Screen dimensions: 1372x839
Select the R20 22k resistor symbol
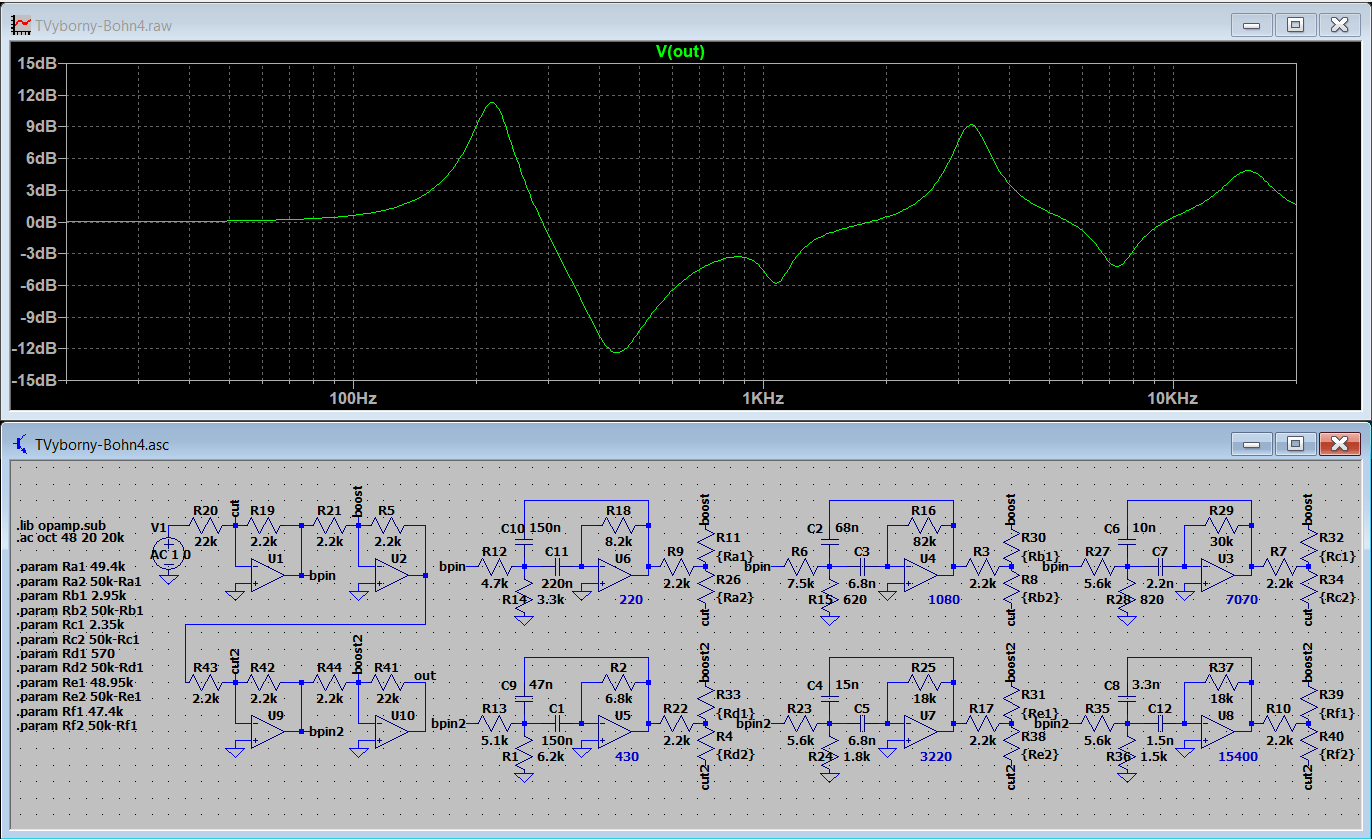pyautogui.click(x=205, y=524)
